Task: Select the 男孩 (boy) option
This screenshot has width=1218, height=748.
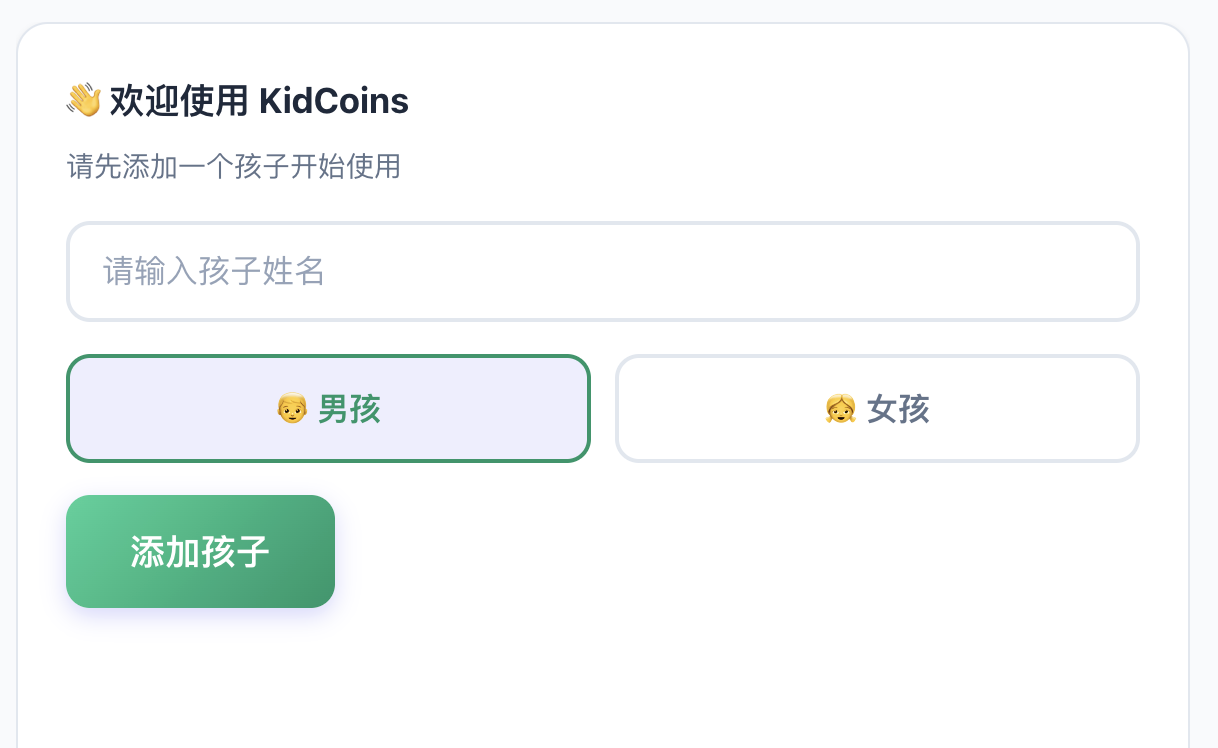Action: coord(328,409)
